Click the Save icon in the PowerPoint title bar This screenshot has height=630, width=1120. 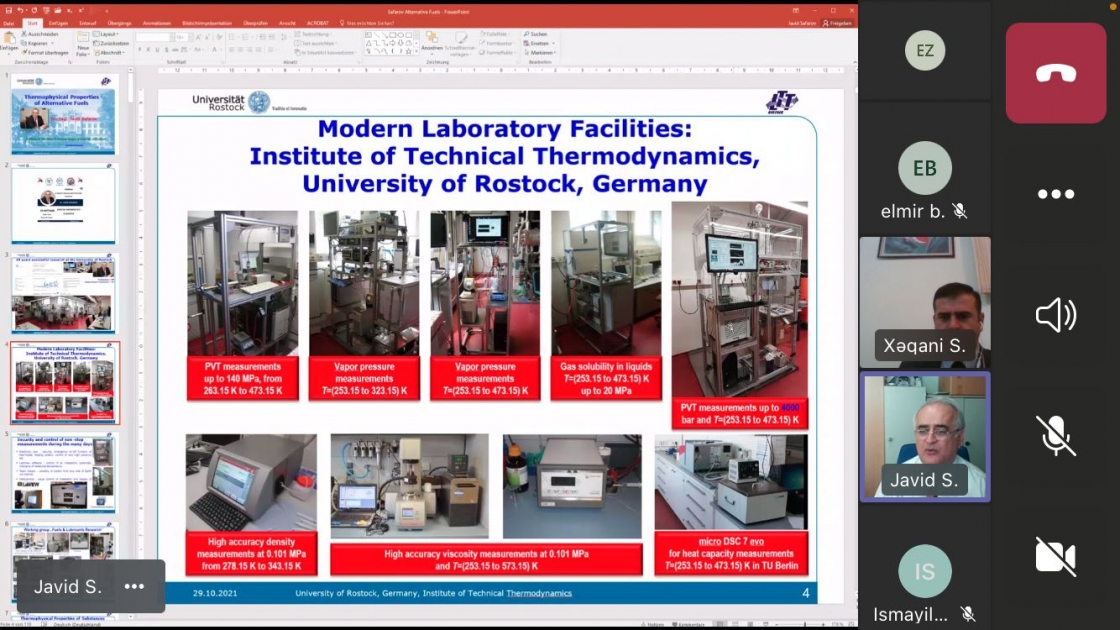point(9,11)
